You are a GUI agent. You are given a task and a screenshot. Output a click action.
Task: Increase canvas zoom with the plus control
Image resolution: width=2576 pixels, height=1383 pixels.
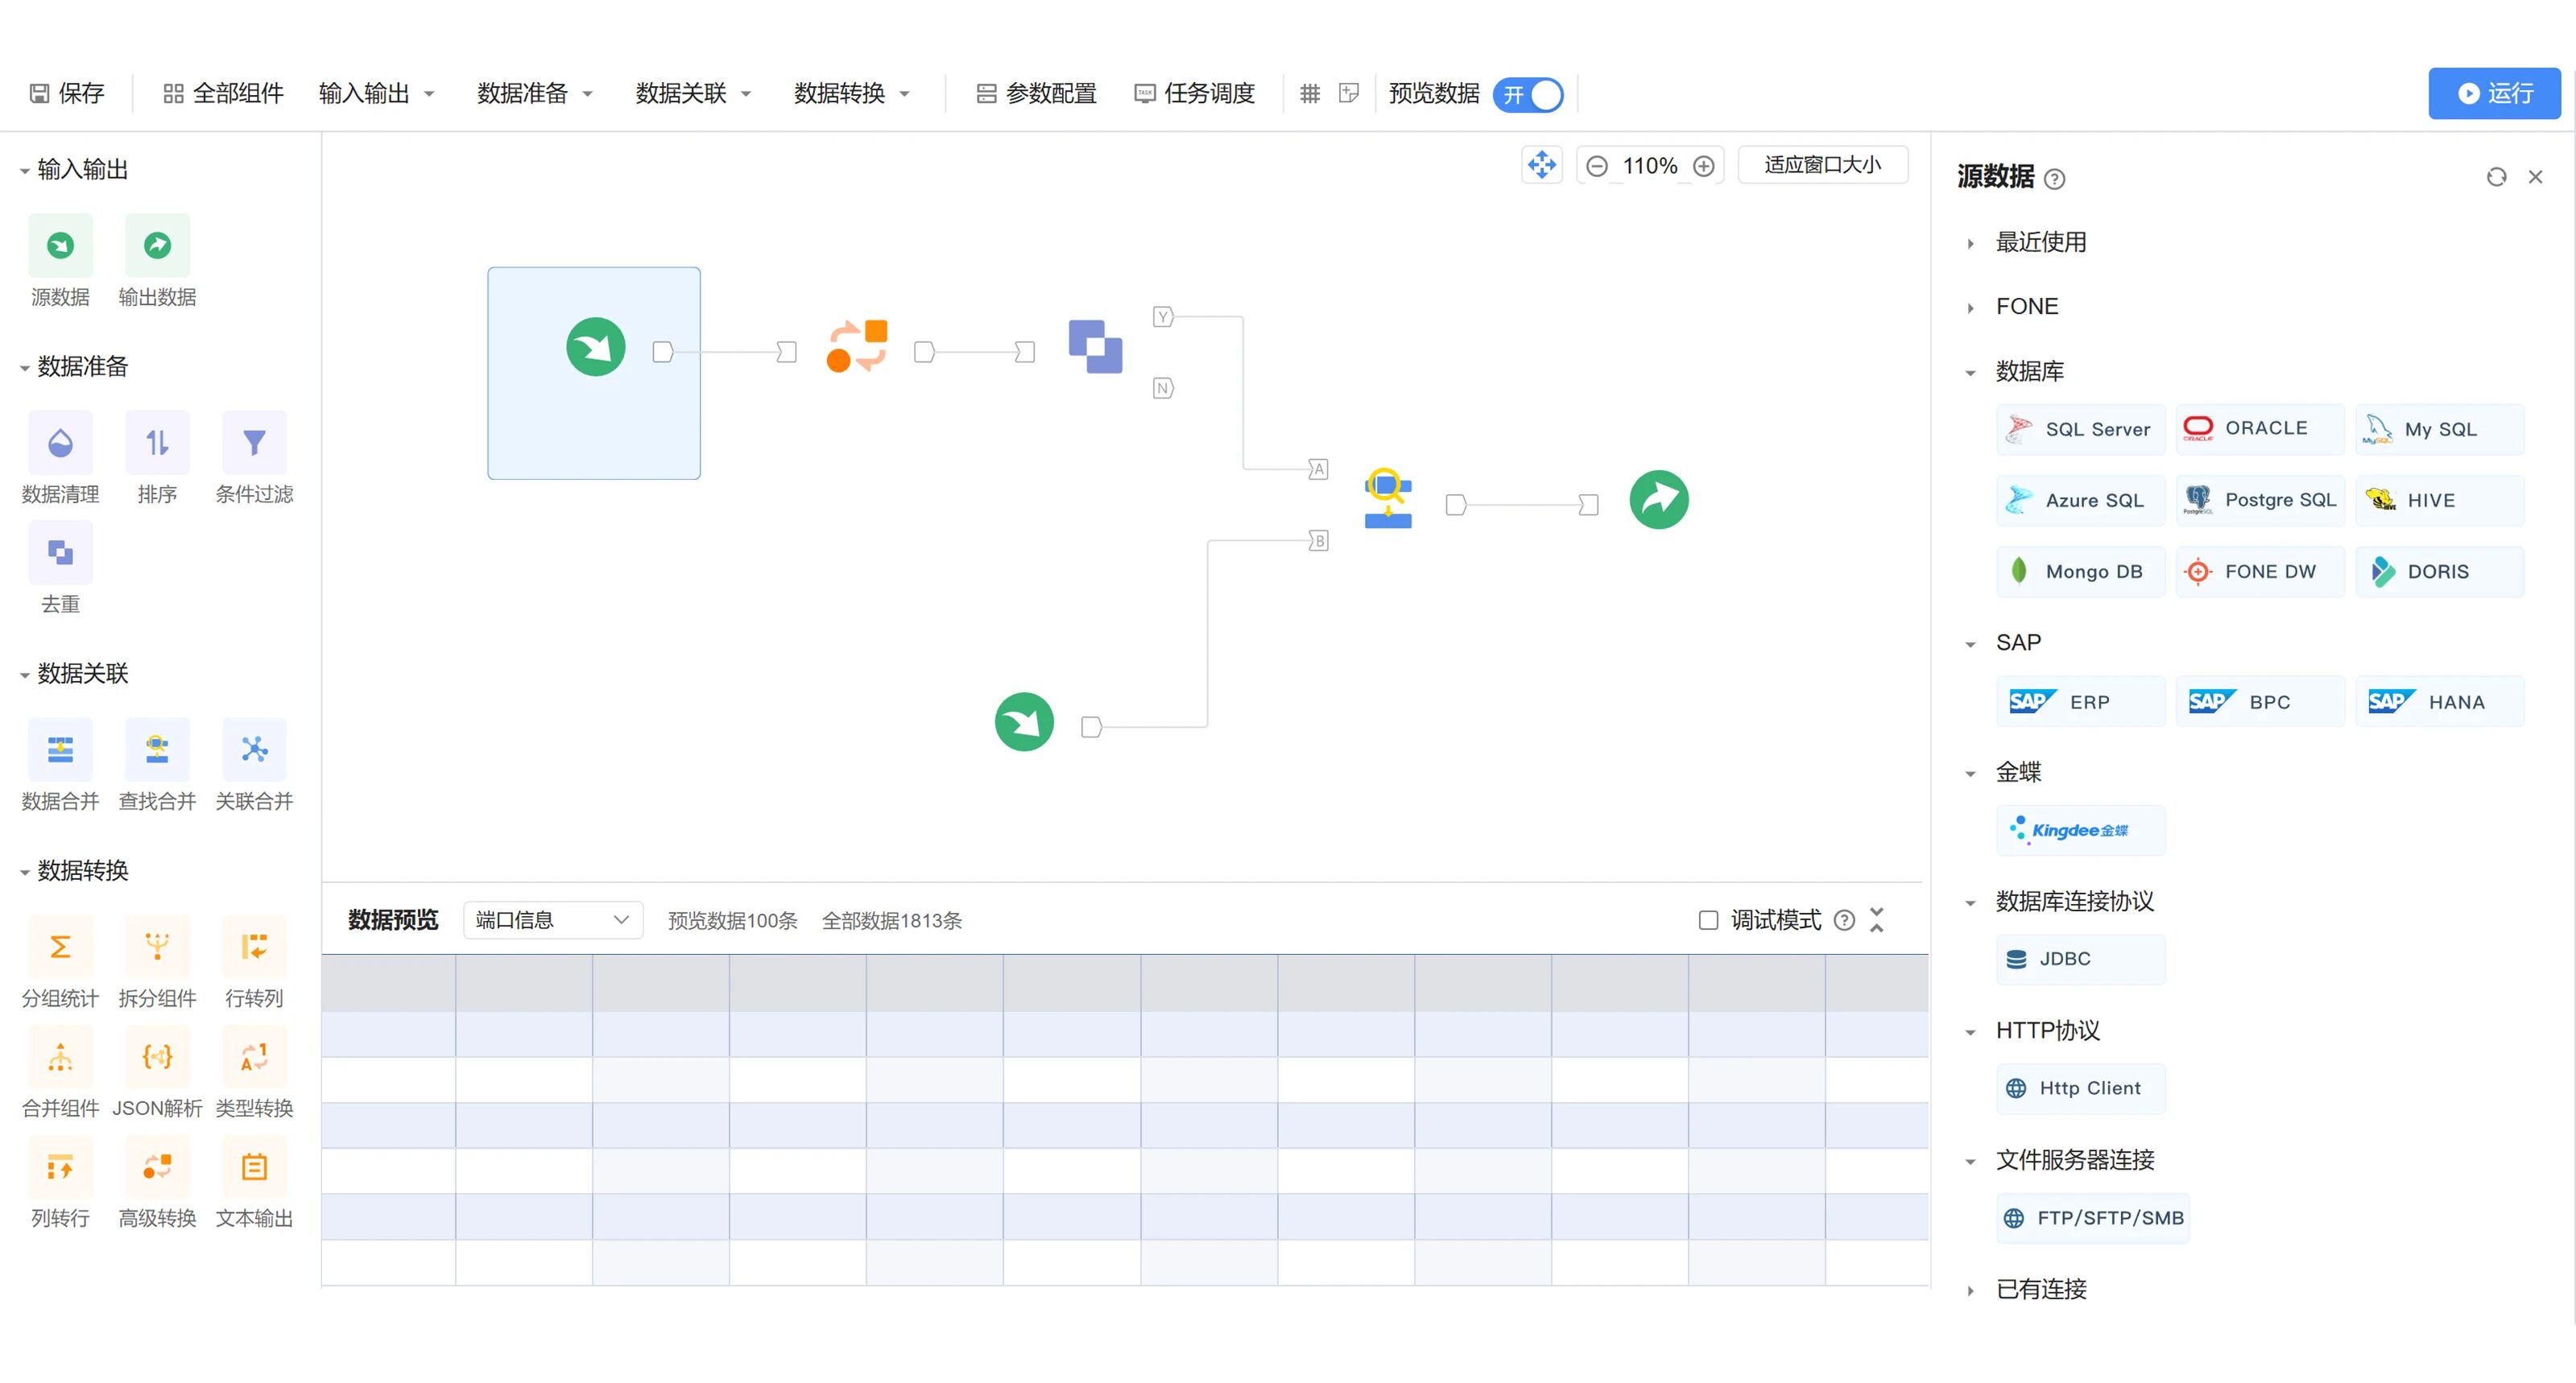(x=1704, y=165)
